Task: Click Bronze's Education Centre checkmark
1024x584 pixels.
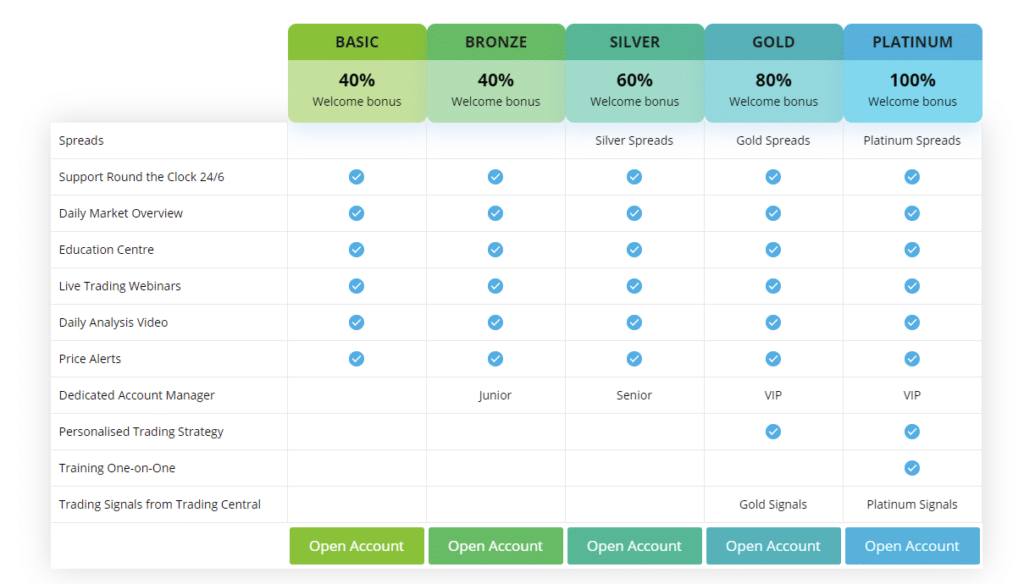Action: (495, 250)
